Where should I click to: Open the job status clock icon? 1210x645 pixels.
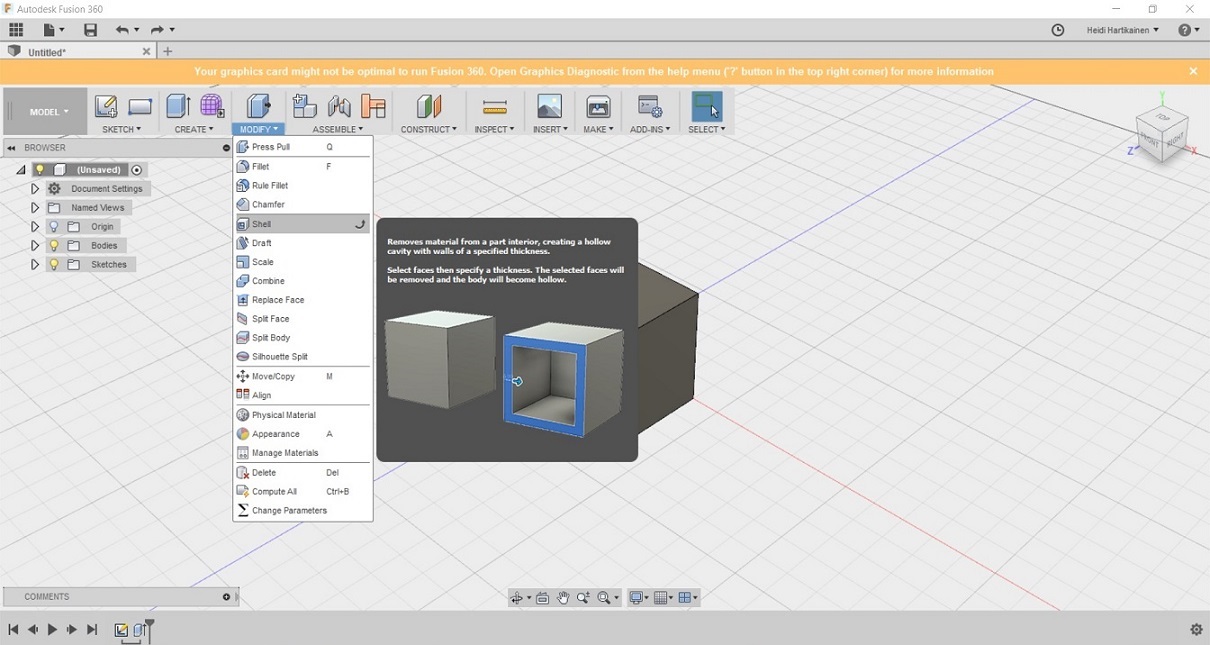tap(1058, 30)
